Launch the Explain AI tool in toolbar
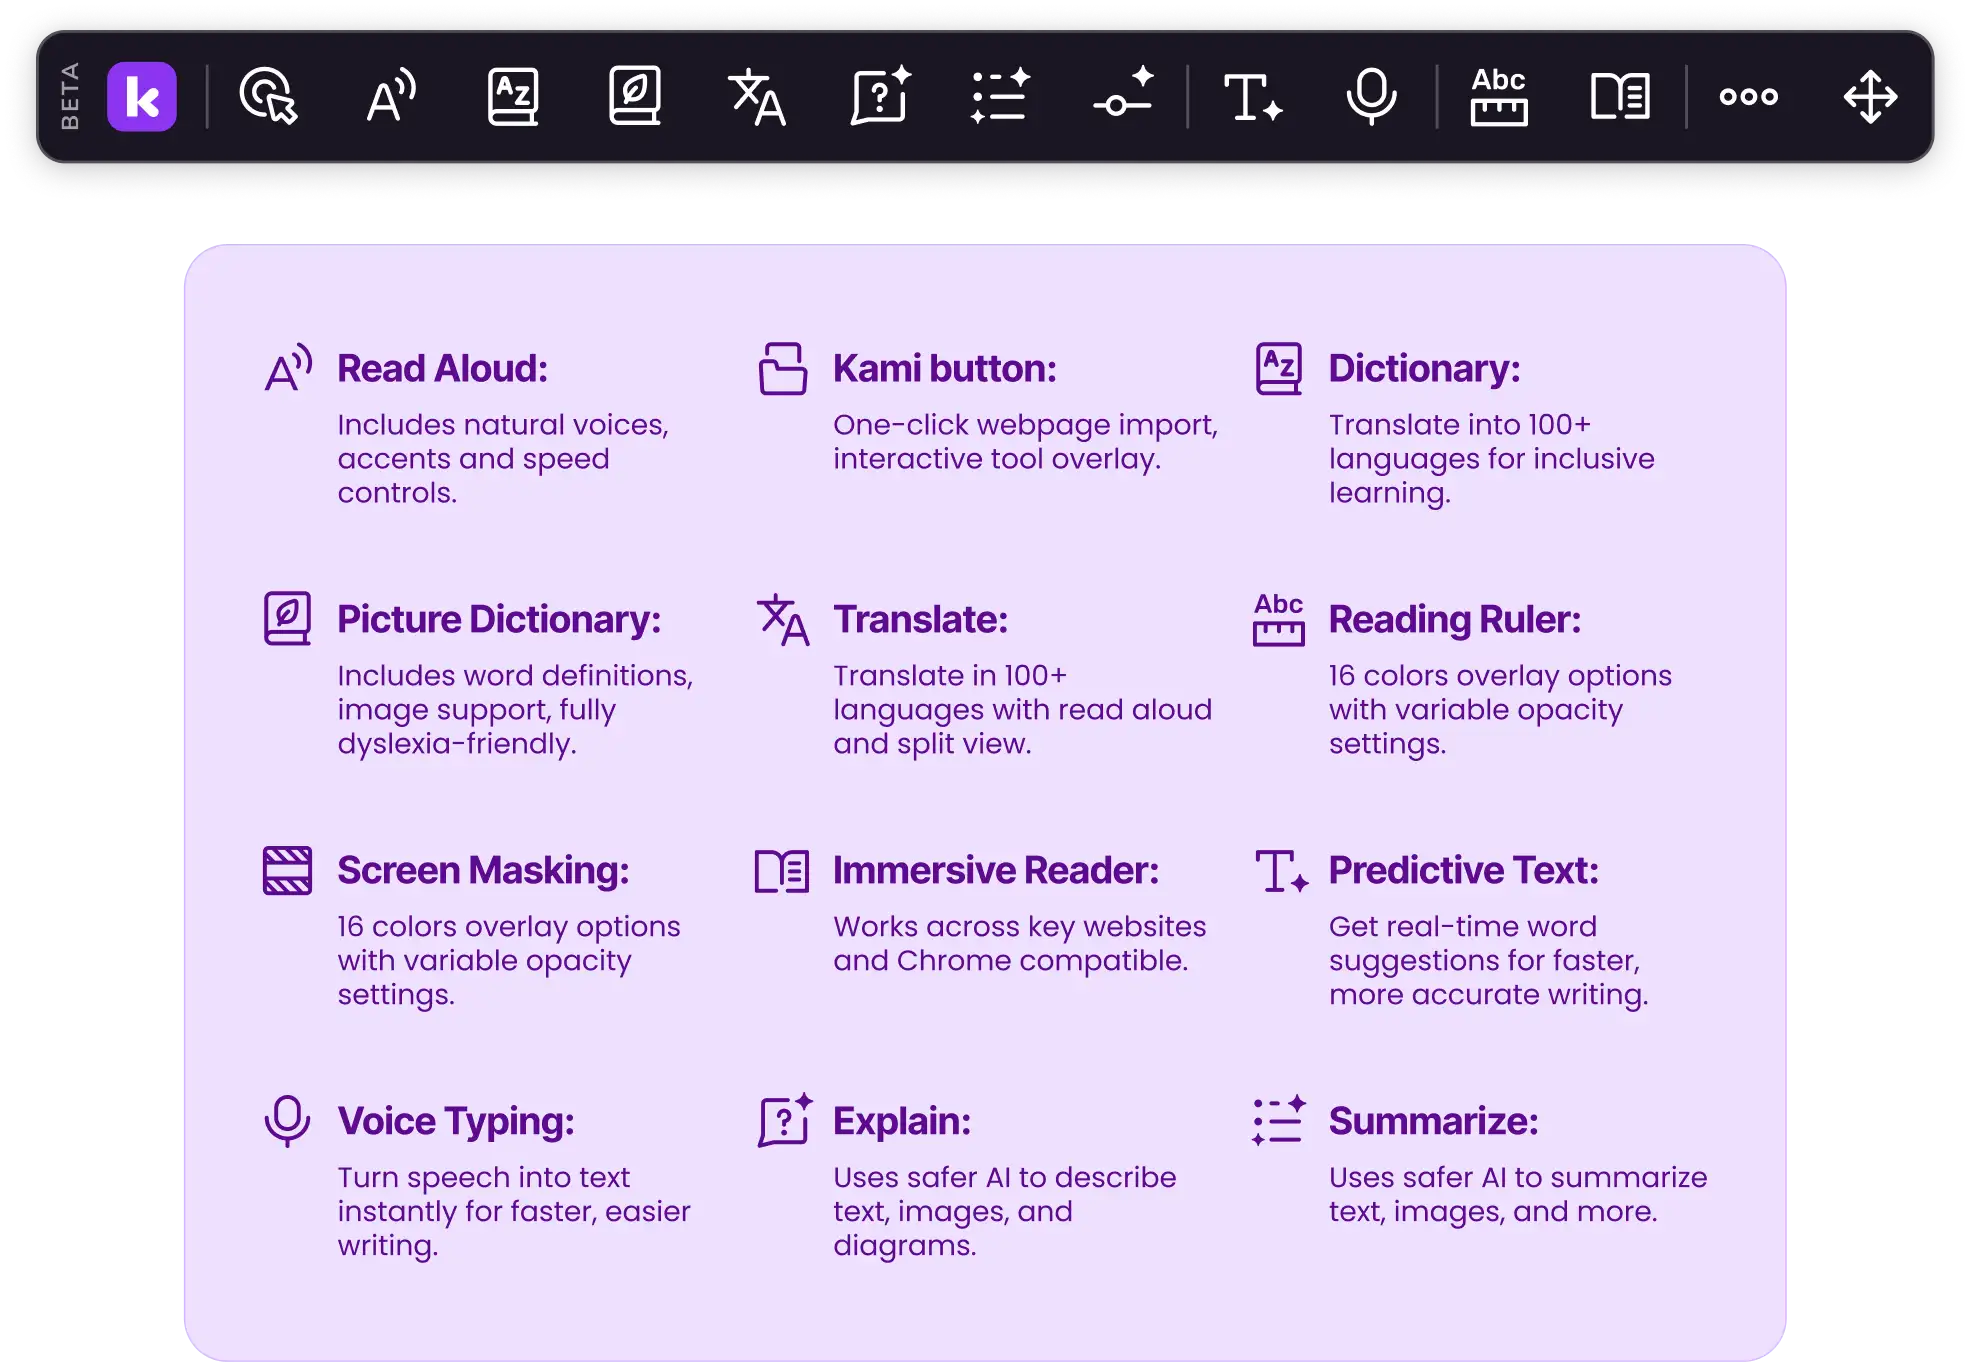 [x=880, y=95]
